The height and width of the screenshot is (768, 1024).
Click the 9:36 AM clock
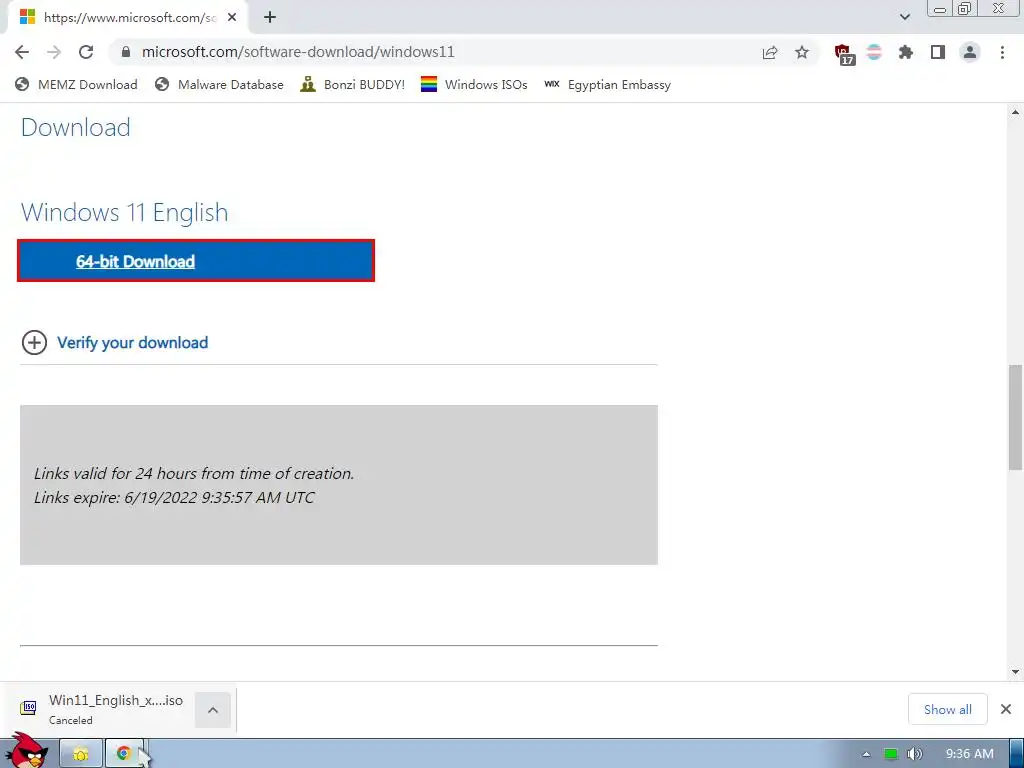(970, 754)
